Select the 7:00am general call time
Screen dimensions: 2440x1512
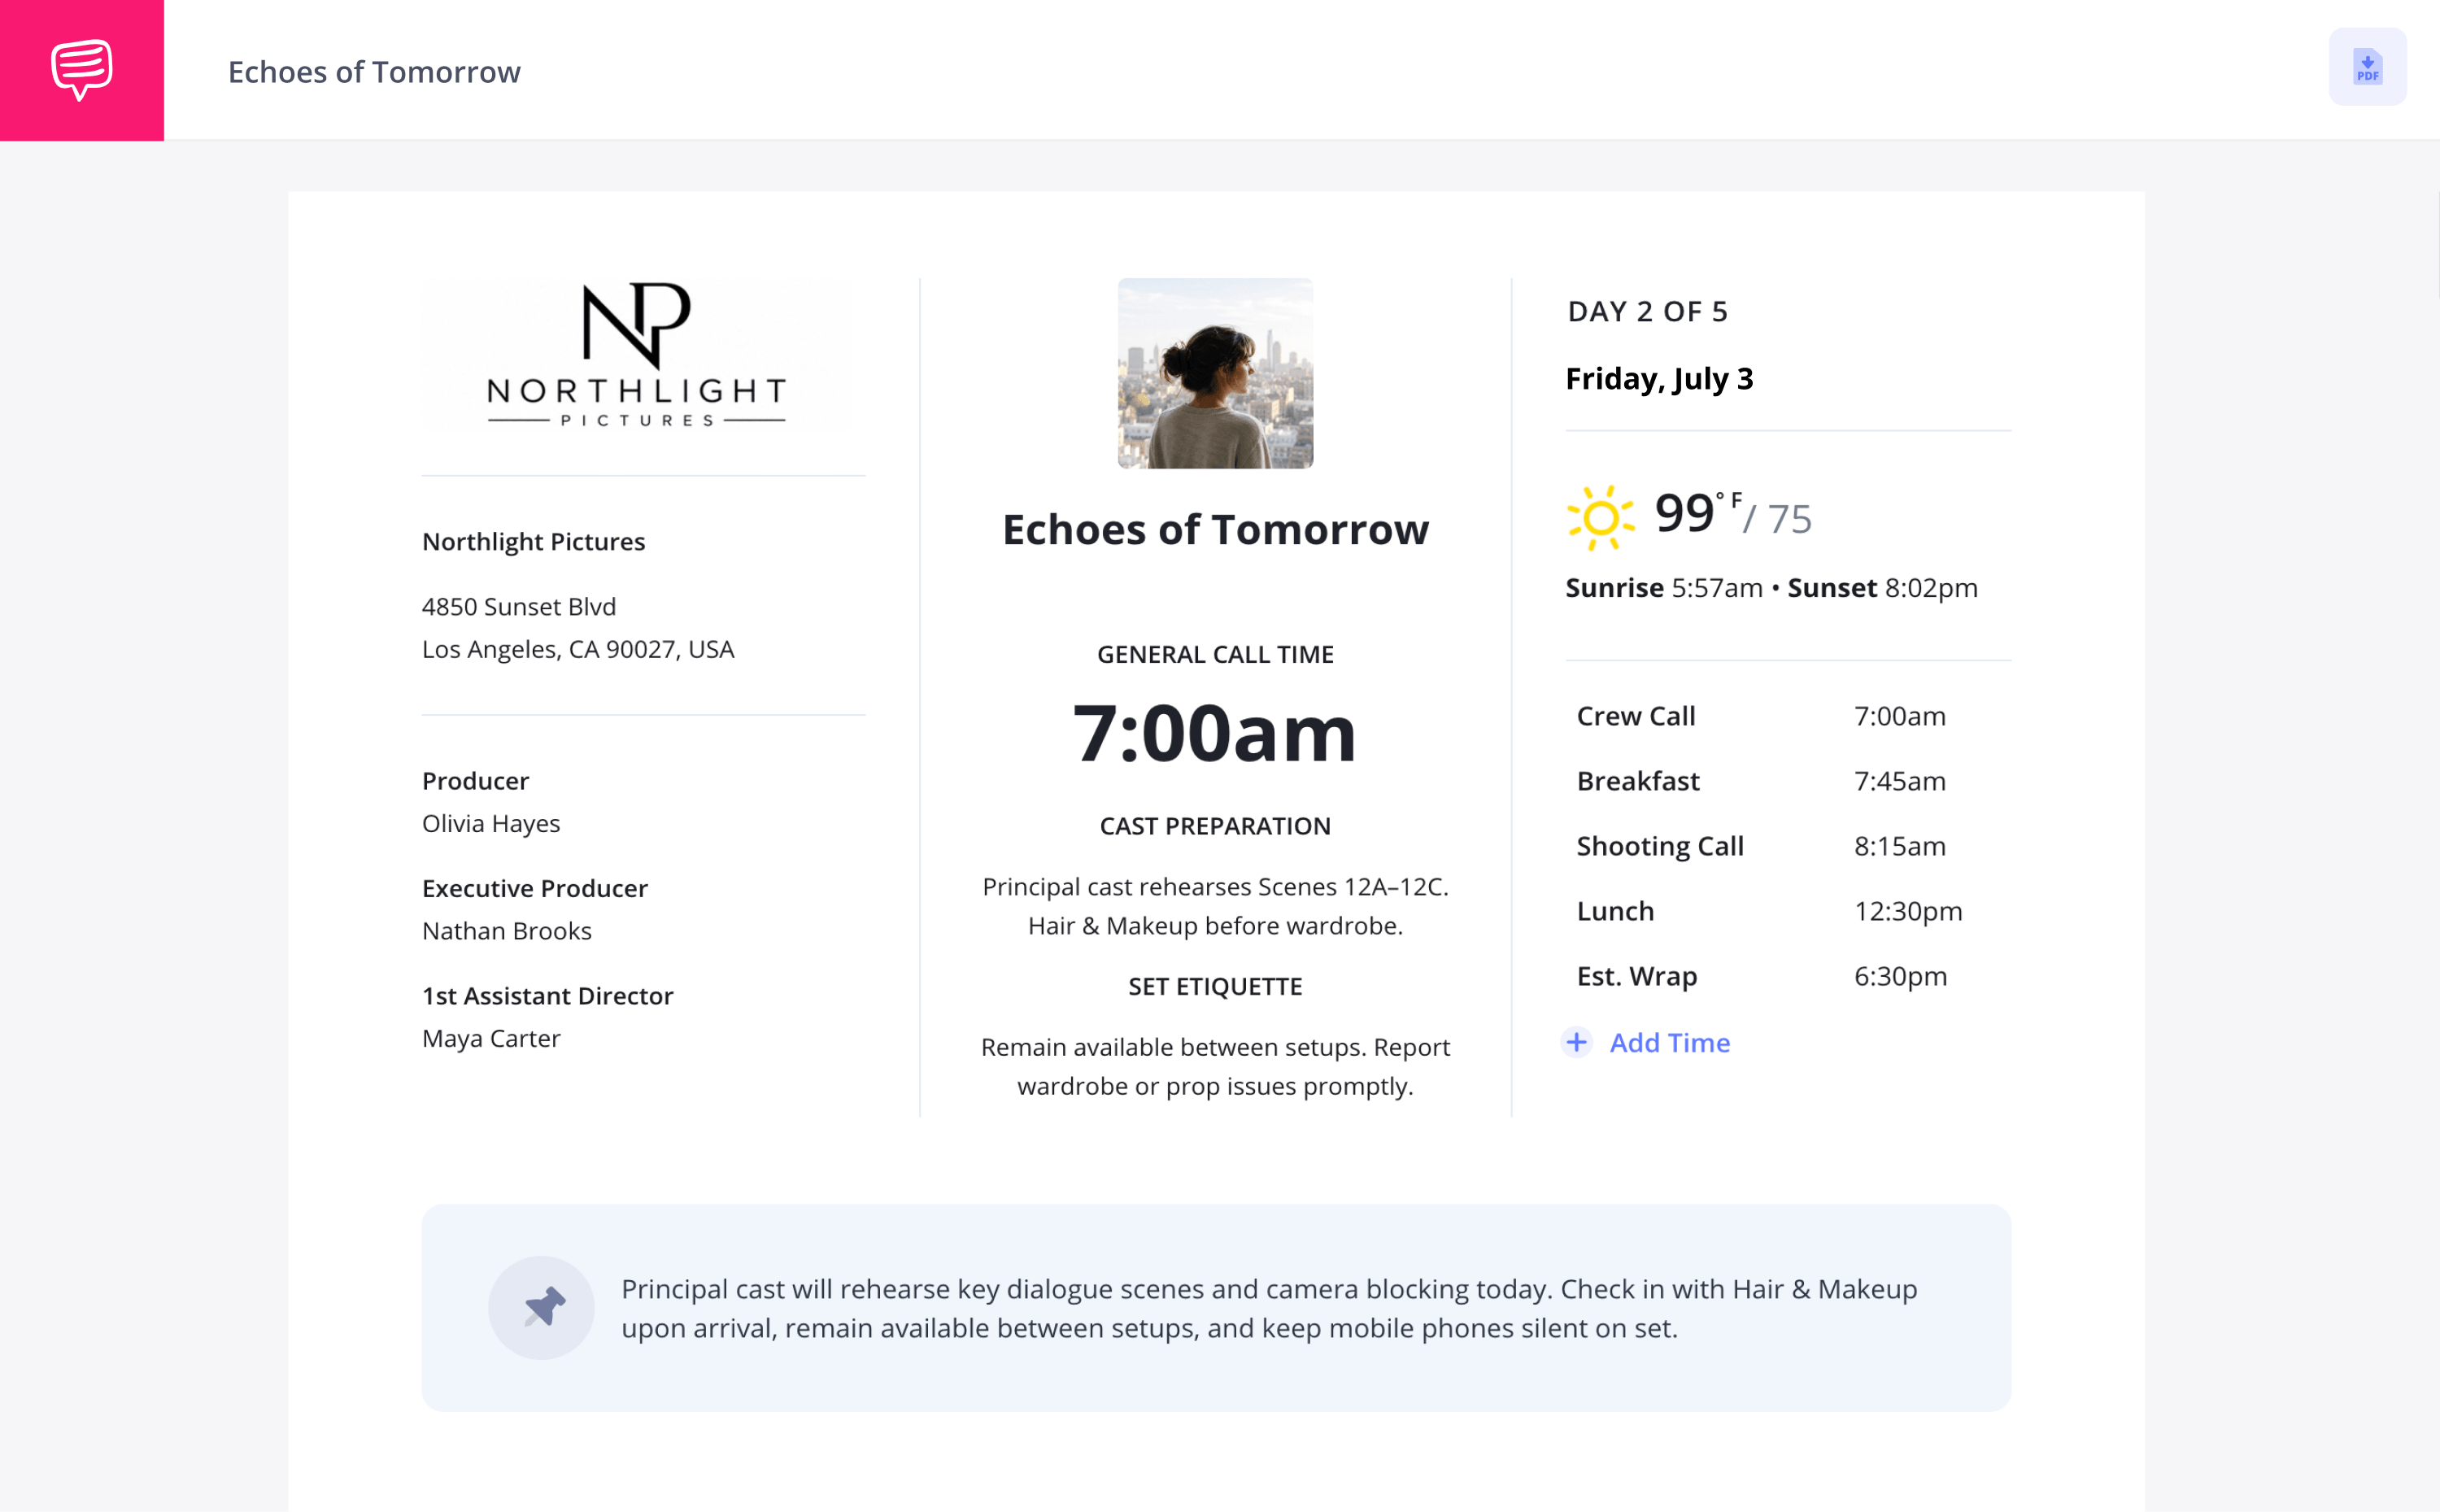(1215, 733)
